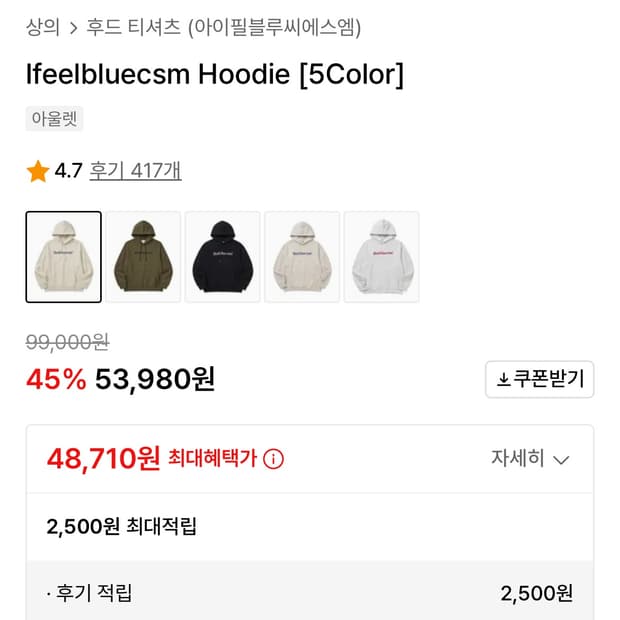
Task: Select the highlighted first beige hoodie thumbnail
Action: [x=63, y=257]
